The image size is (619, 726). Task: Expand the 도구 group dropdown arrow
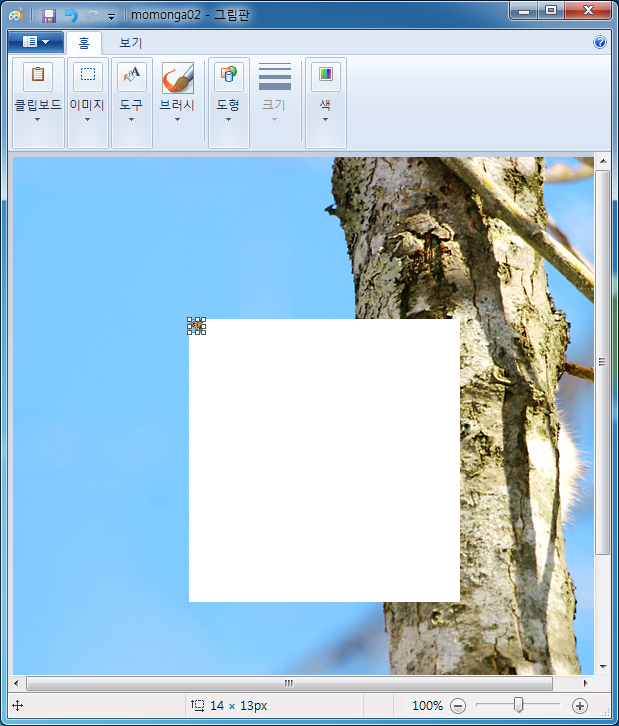point(131,119)
